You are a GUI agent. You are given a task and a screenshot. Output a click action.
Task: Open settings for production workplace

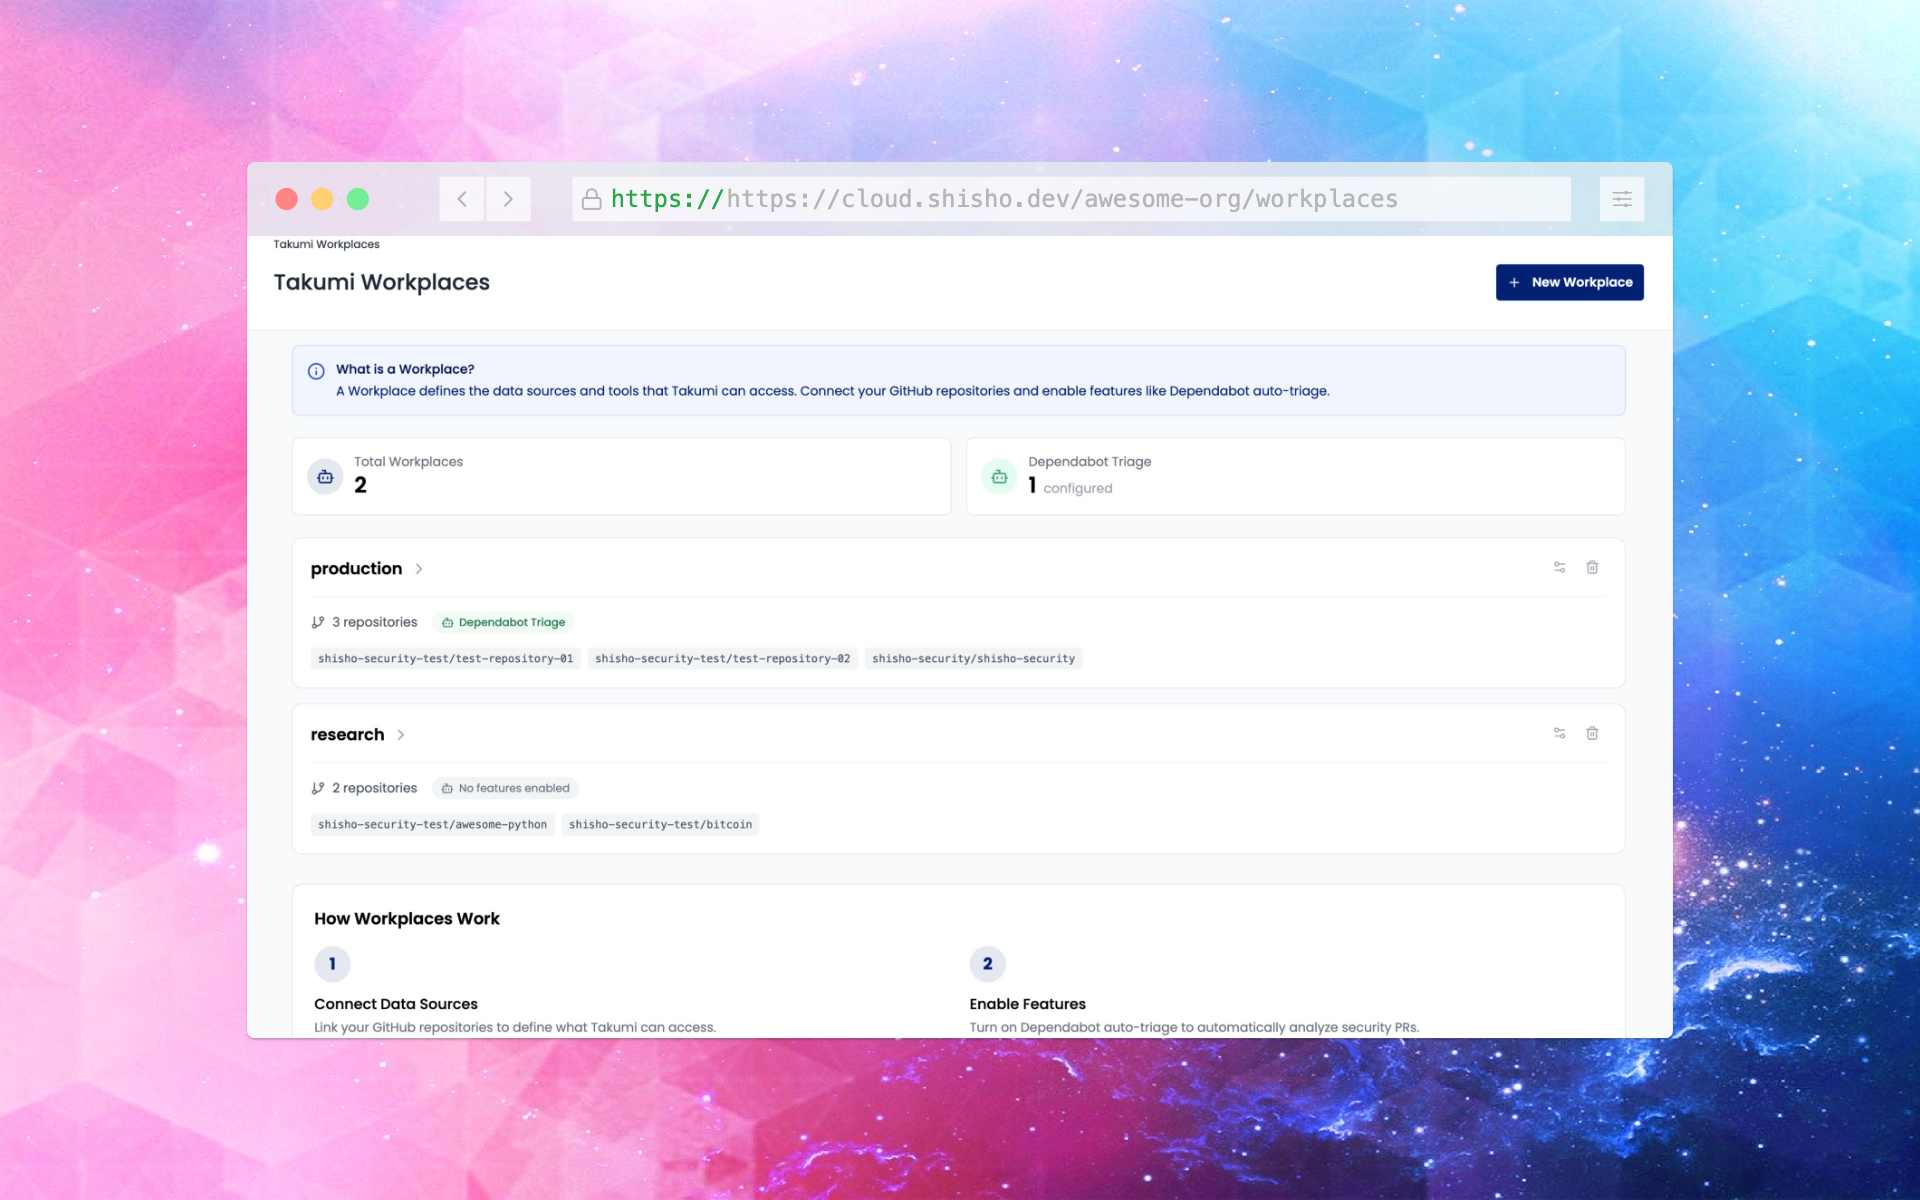click(x=1559, y=567)
